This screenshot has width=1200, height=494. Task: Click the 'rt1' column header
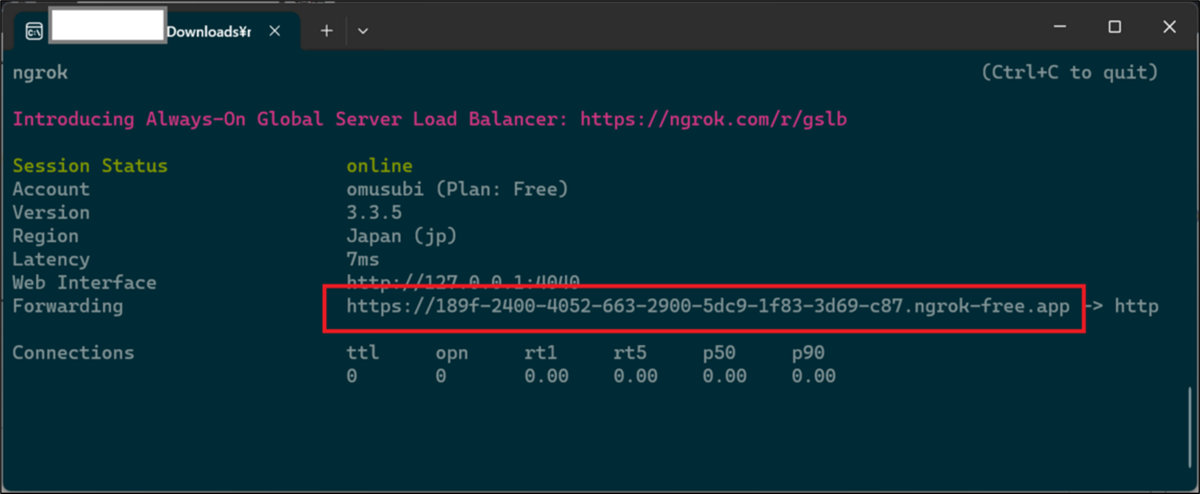541,353
